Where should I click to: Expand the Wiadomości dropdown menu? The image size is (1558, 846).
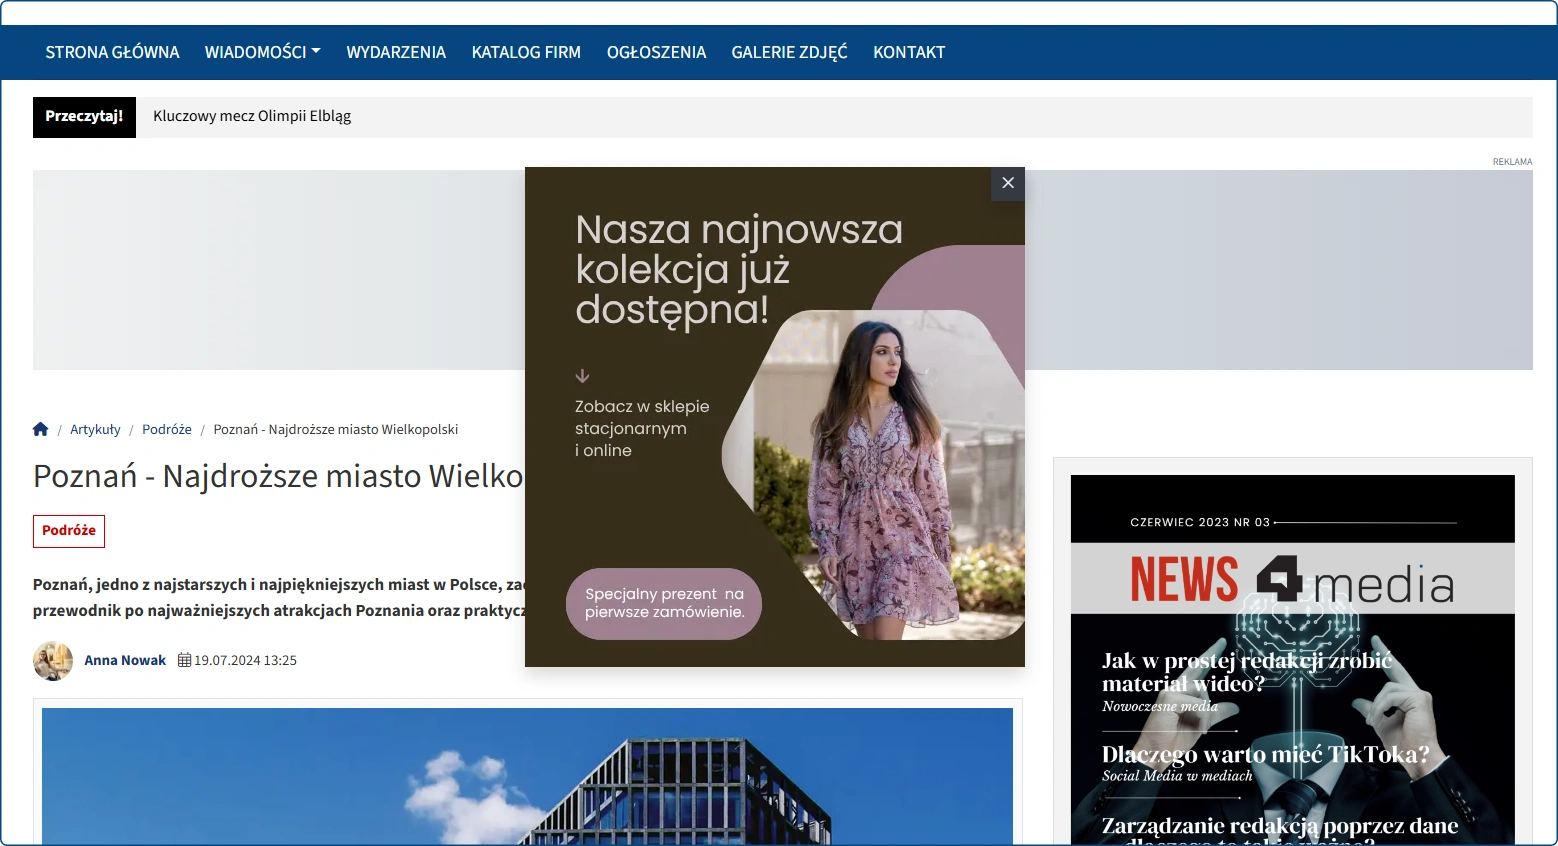[263, 52]
